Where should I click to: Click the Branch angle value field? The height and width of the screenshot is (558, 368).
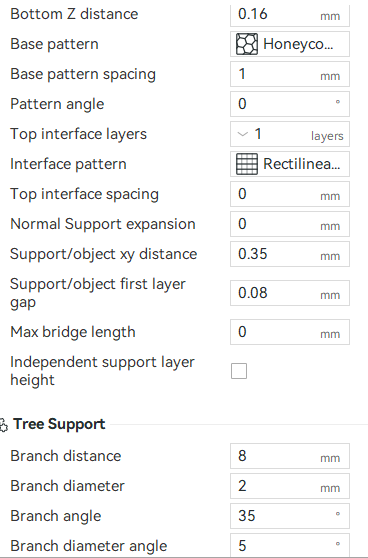point(290,516)
